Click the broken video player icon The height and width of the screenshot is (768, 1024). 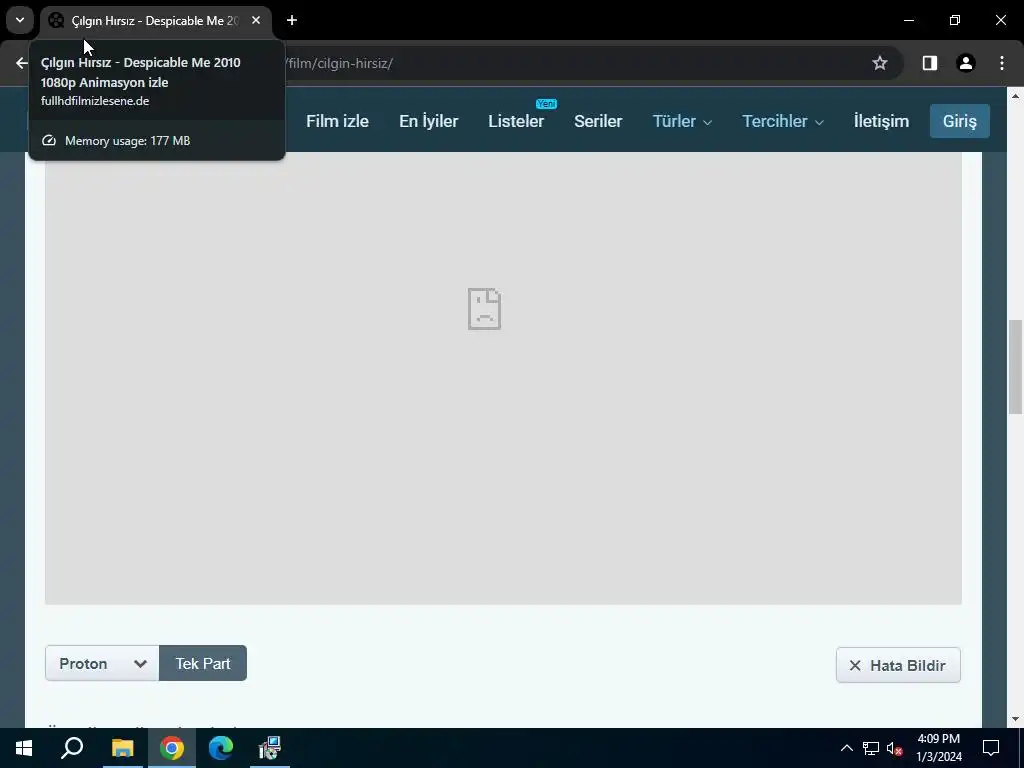[x=485, y=309]
